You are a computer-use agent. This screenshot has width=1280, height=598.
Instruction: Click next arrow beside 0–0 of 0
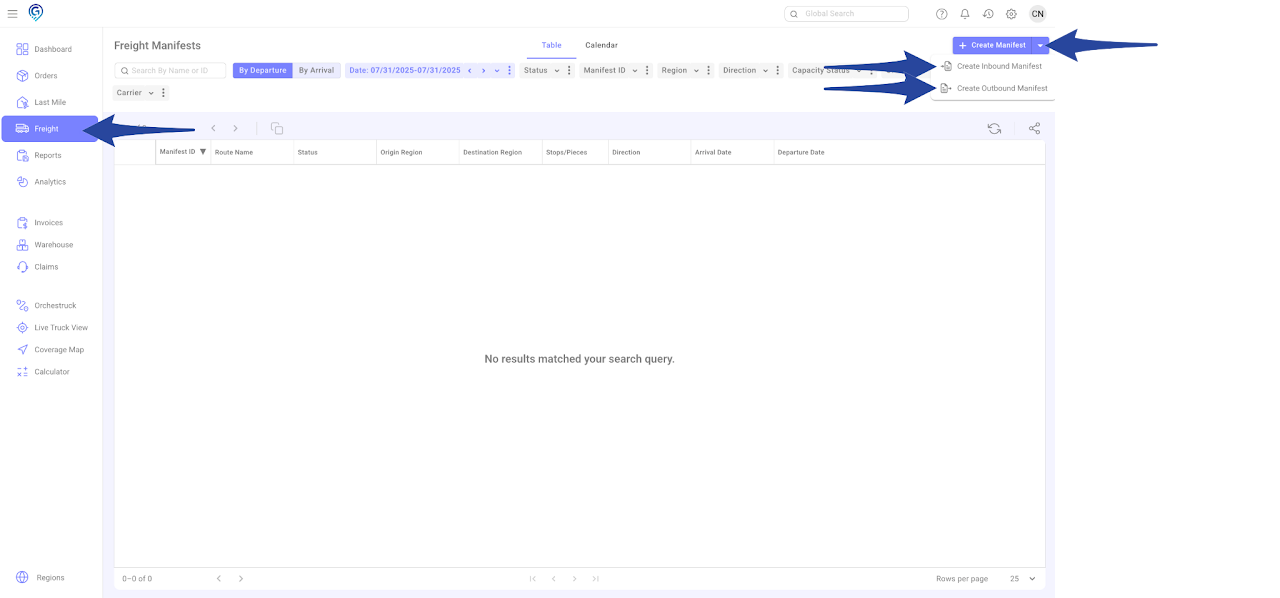[241, 579]
